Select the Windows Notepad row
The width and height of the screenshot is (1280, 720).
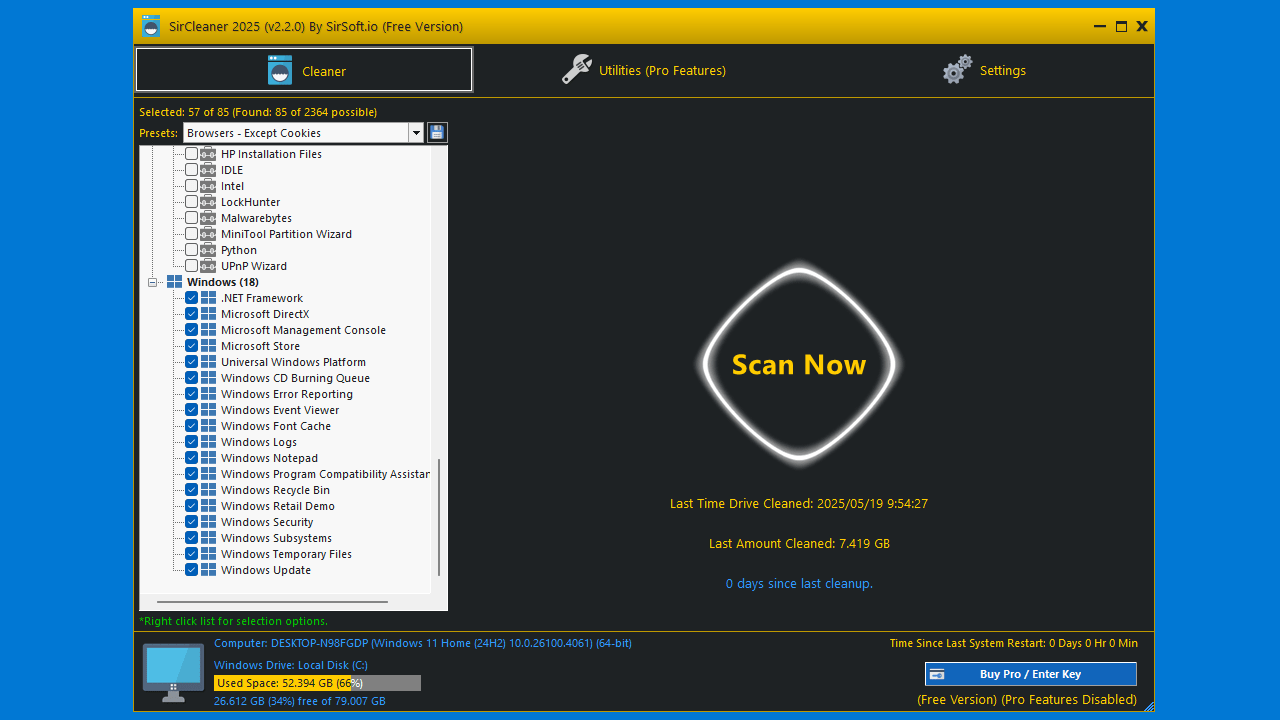click(x=269, y=458)
